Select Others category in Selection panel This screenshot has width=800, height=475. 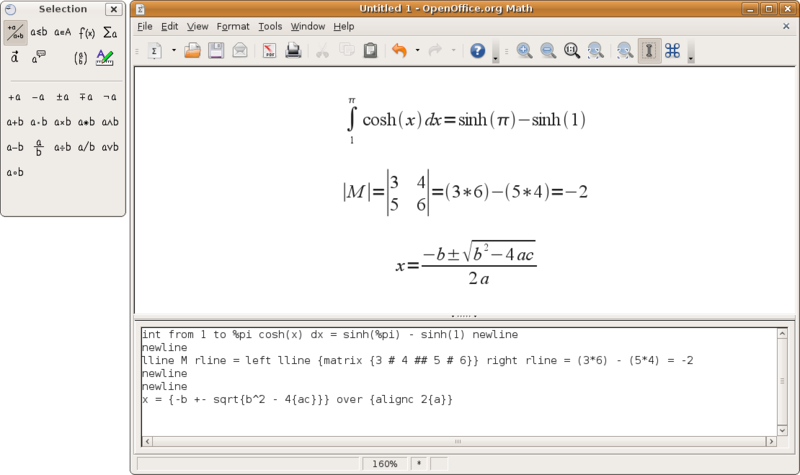coord(39,57)
